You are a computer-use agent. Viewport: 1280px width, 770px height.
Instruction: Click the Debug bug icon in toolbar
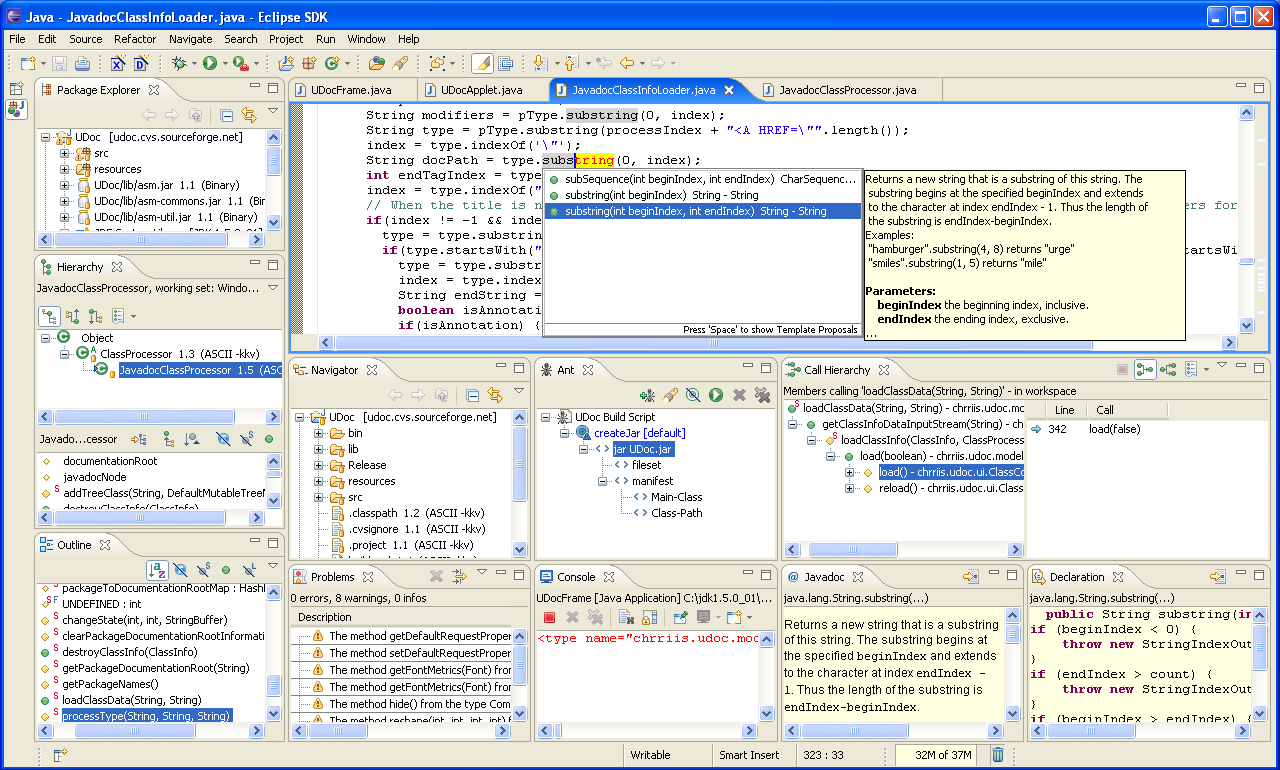click(179, 63)
